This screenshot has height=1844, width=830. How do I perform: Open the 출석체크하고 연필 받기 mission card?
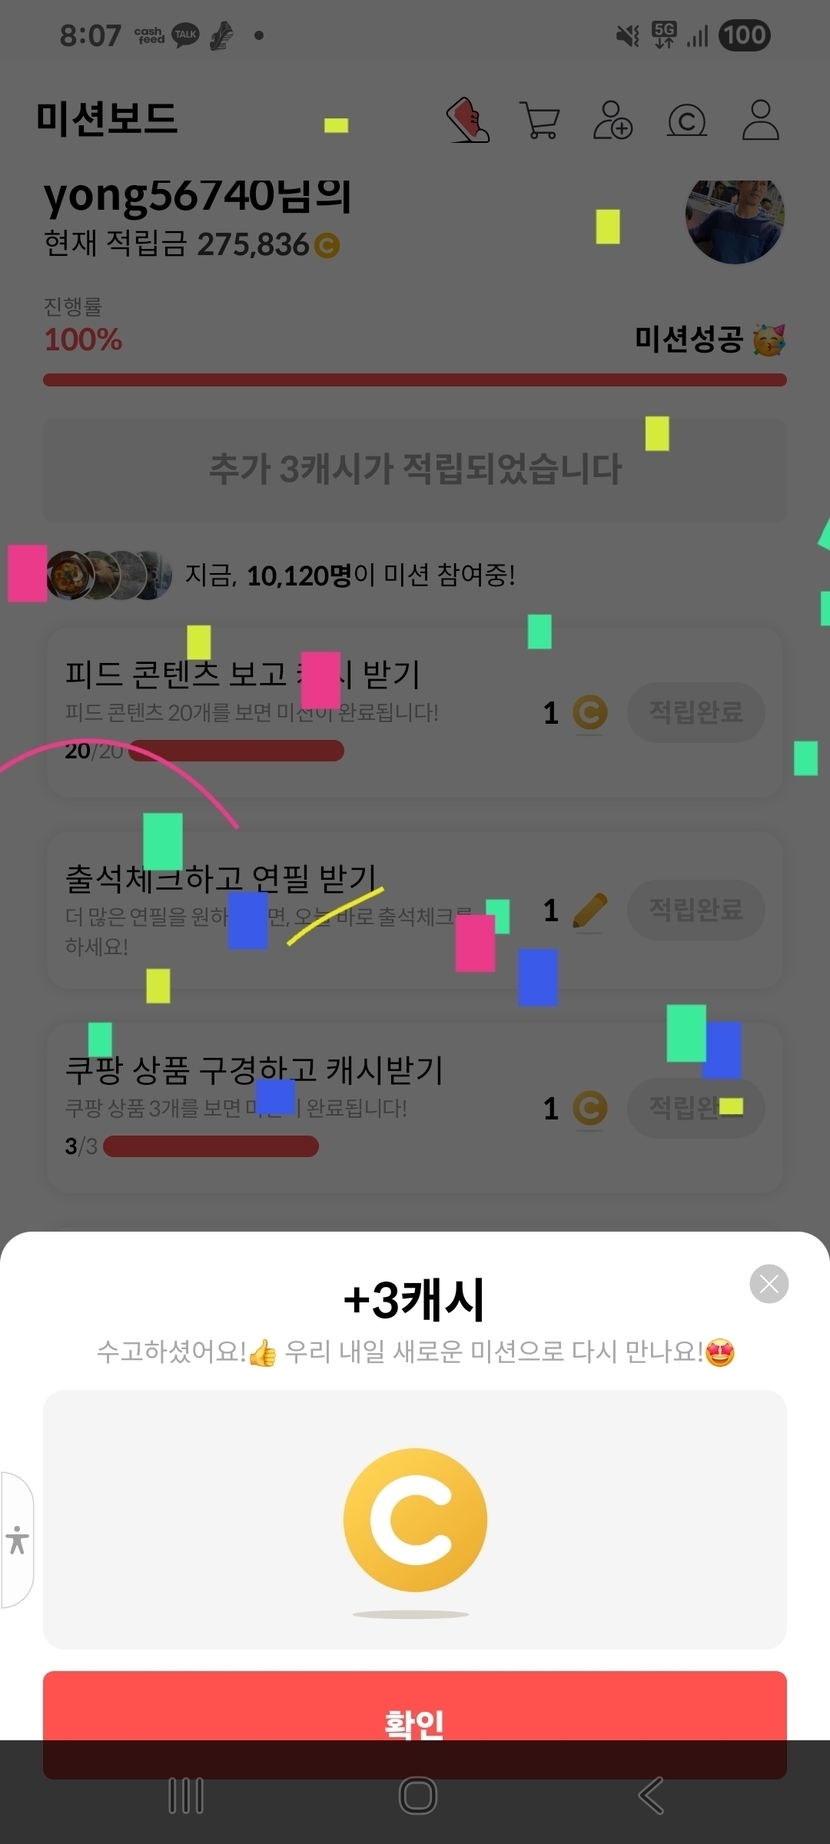415,910
